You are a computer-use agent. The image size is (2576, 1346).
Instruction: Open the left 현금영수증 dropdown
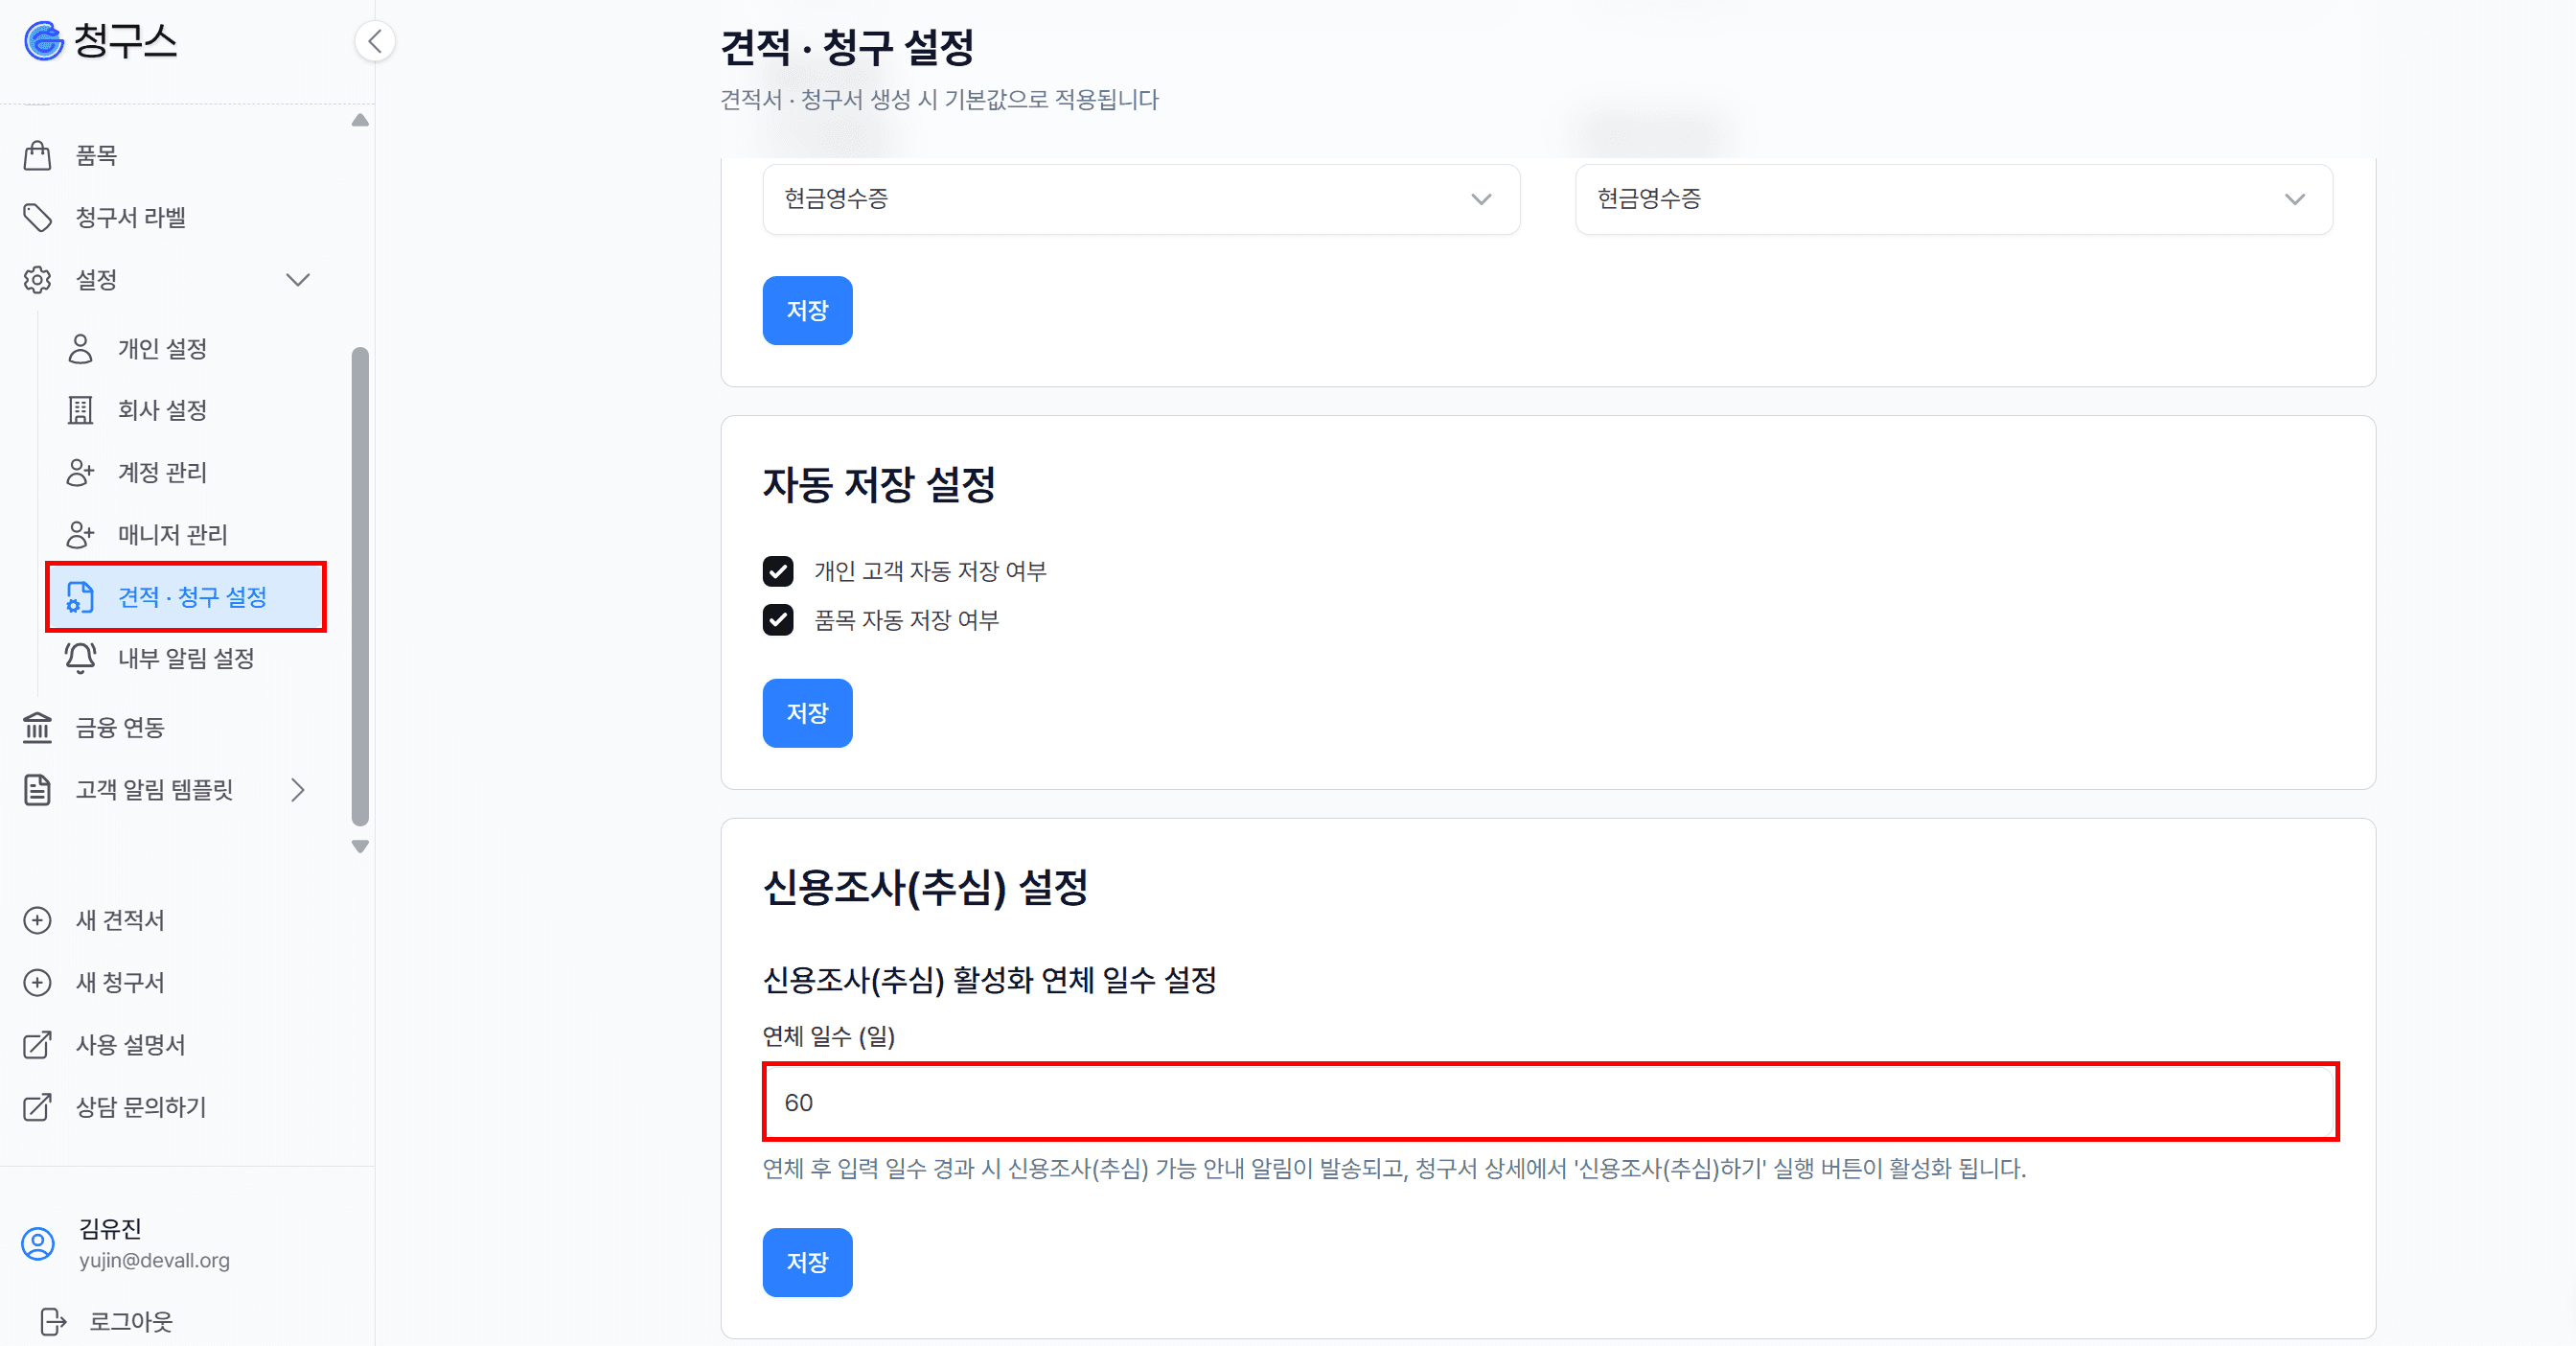point(1140,199)
